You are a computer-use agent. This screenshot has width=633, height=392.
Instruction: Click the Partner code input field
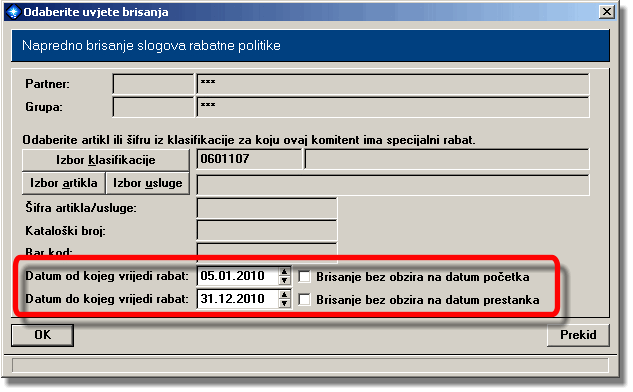click(x=153, y=84)
